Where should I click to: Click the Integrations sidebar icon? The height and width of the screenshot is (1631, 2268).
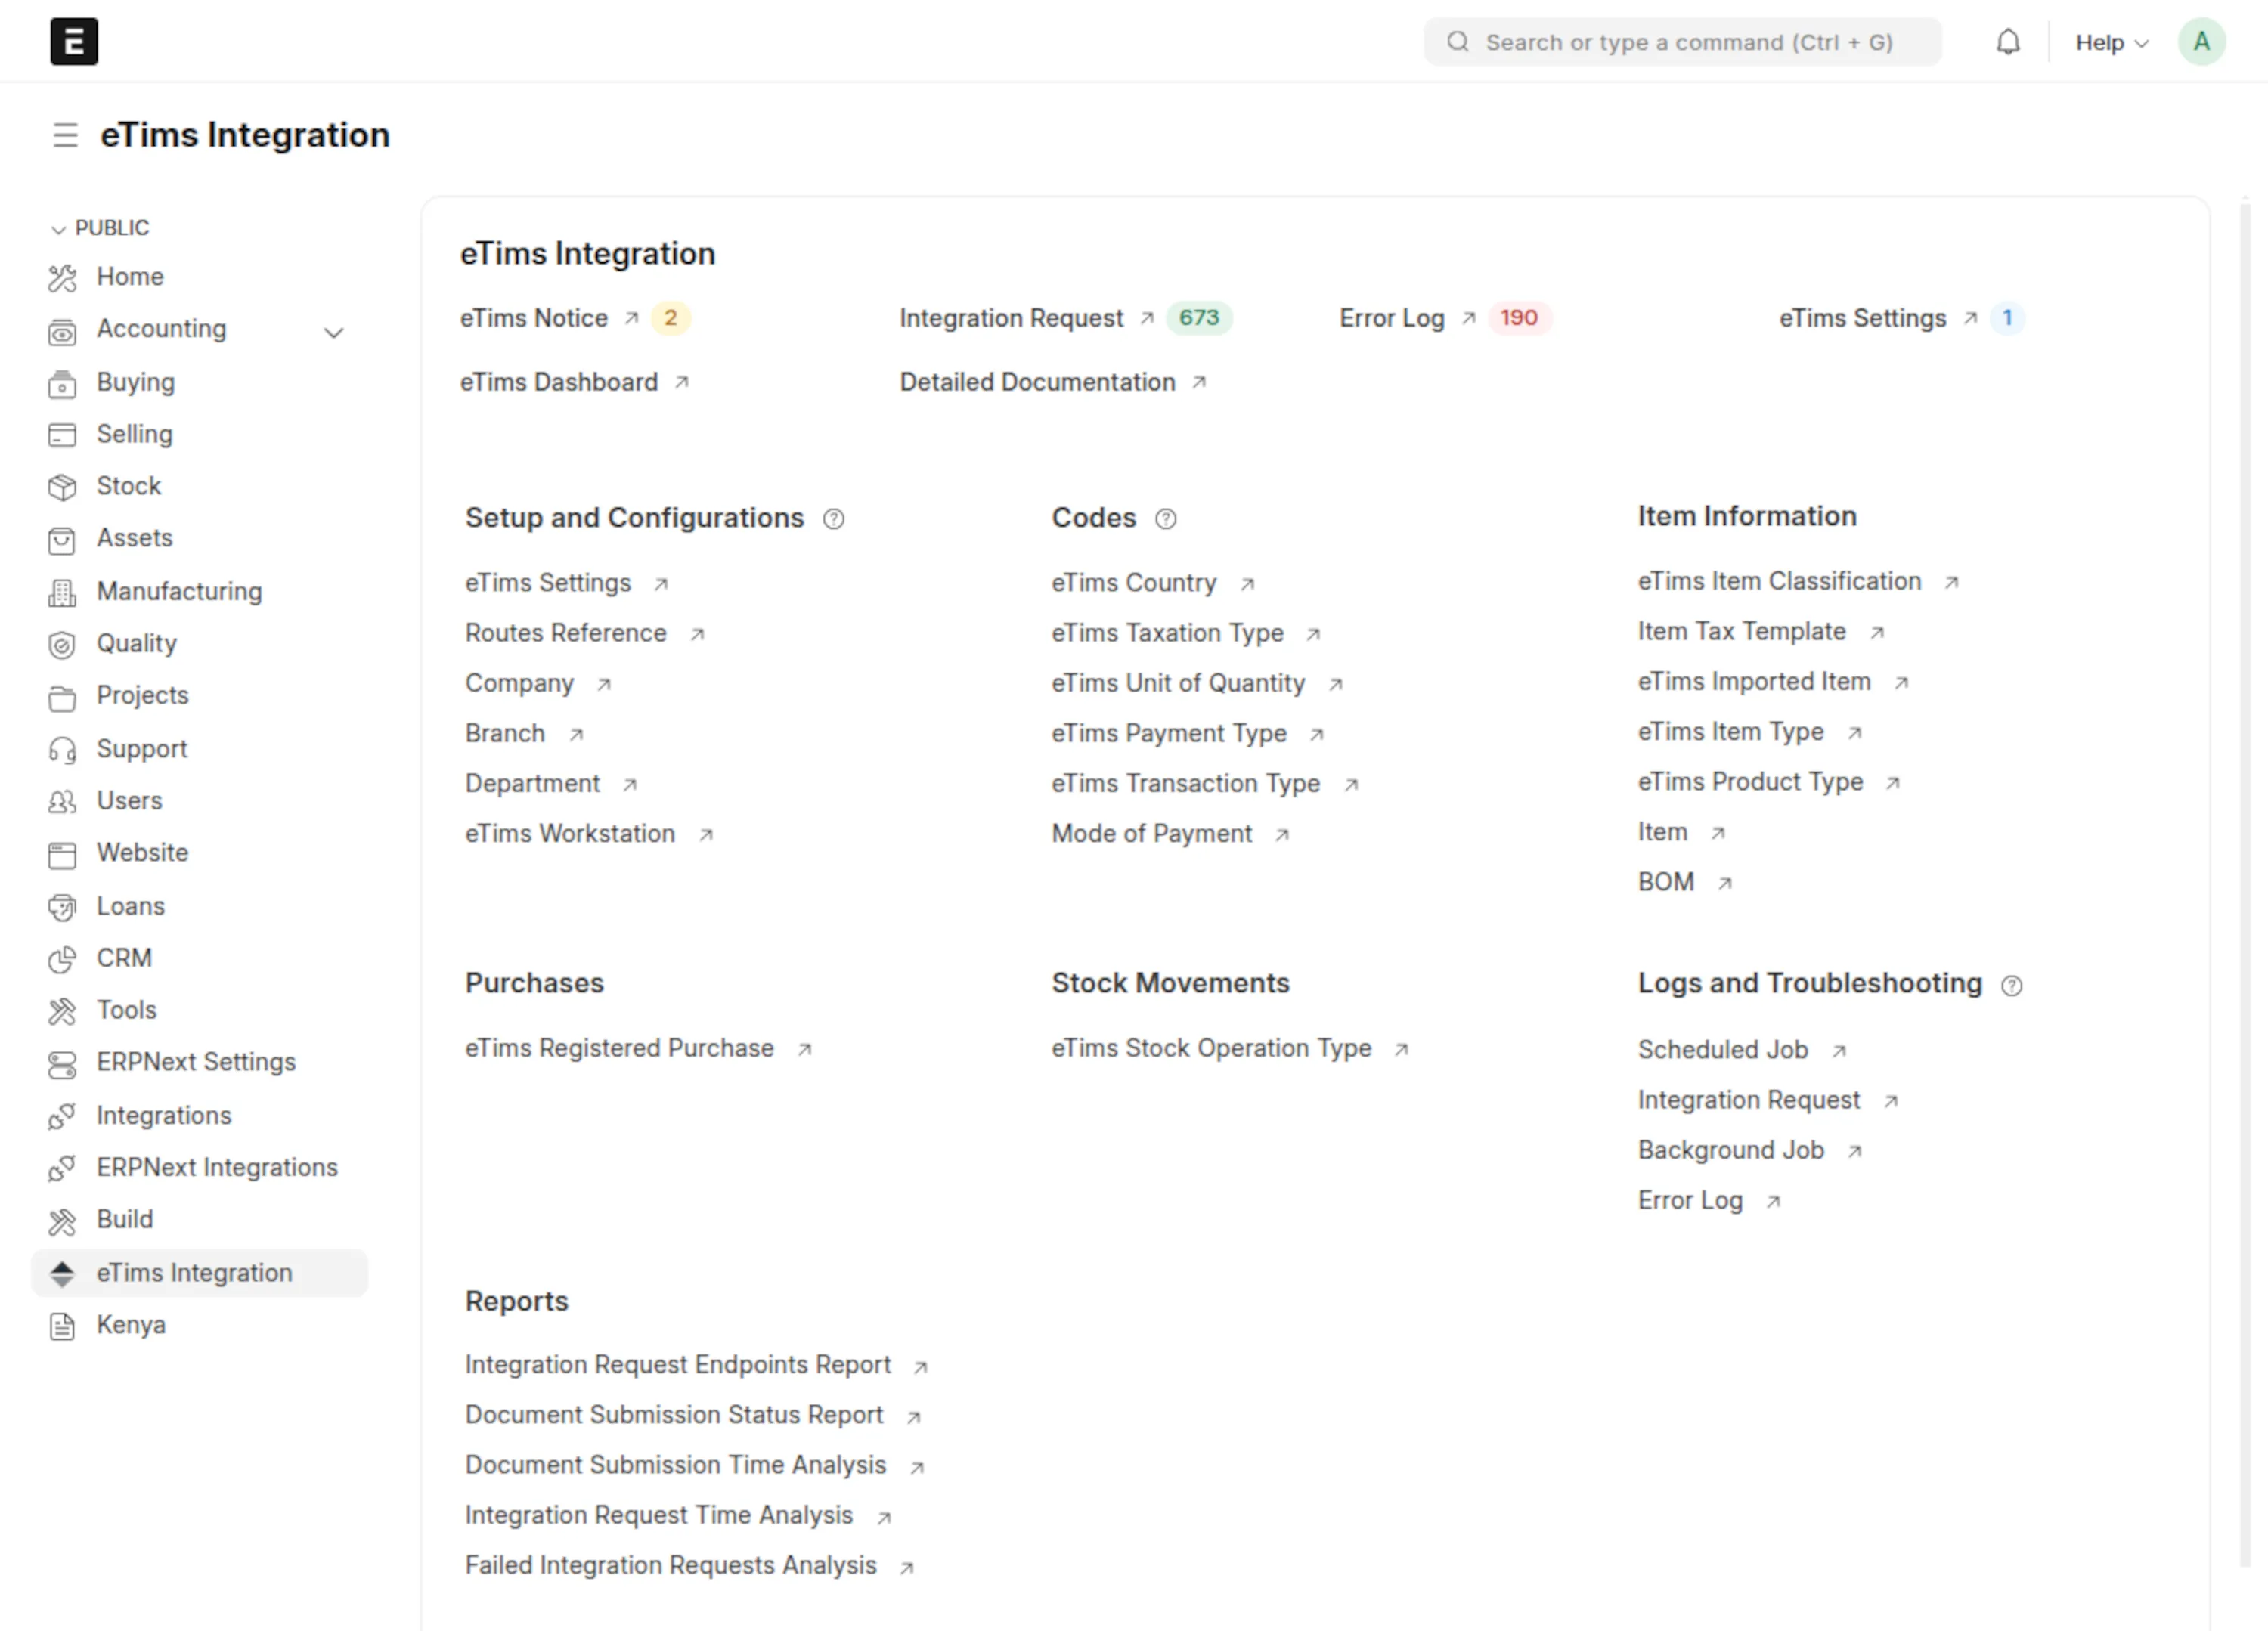tap(62, 1116)
